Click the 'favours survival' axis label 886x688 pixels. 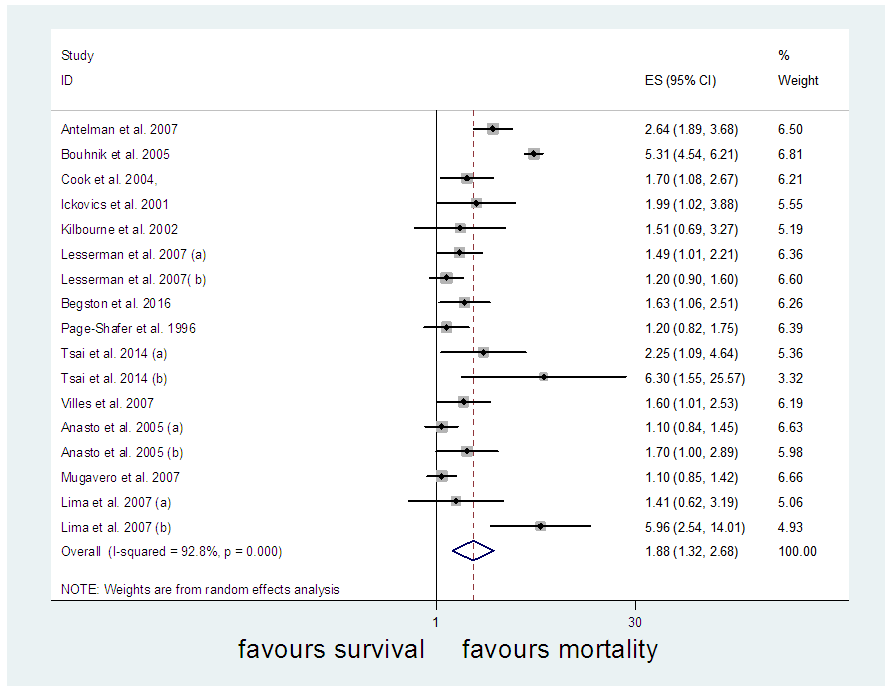click(x=332, y=650)
